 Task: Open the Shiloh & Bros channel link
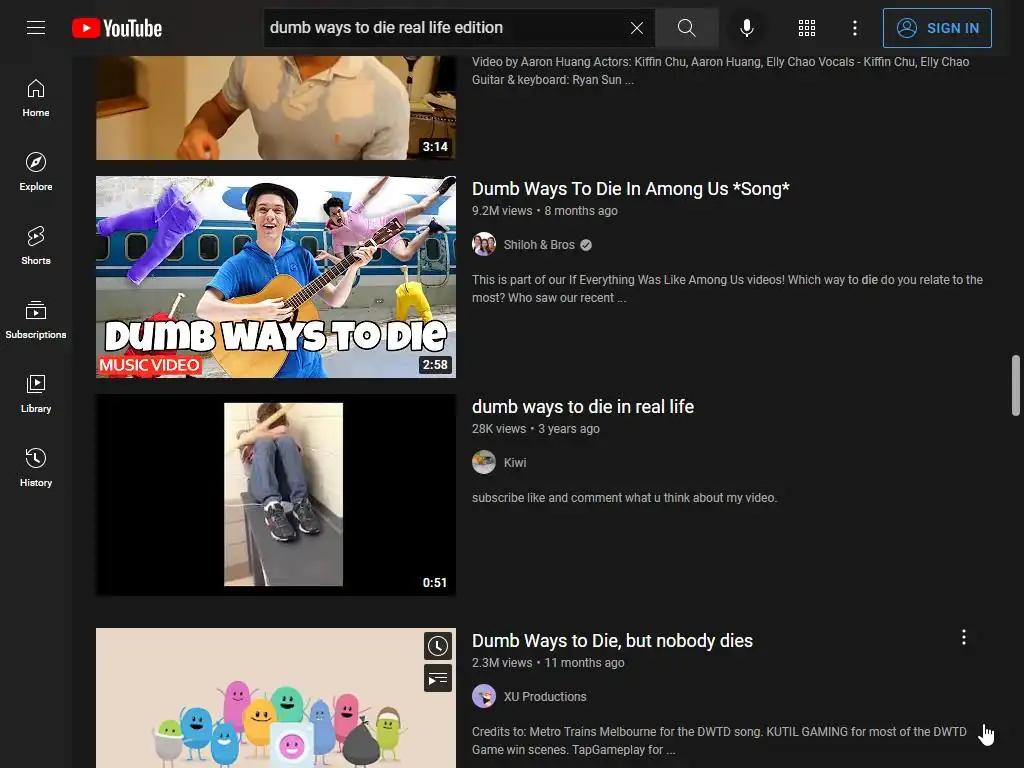[x=539, y=245]
